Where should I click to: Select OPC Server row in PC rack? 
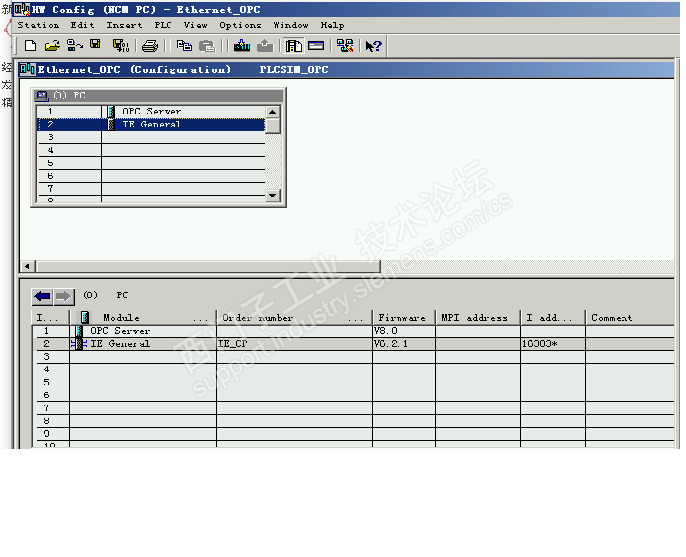pos(151,112)
